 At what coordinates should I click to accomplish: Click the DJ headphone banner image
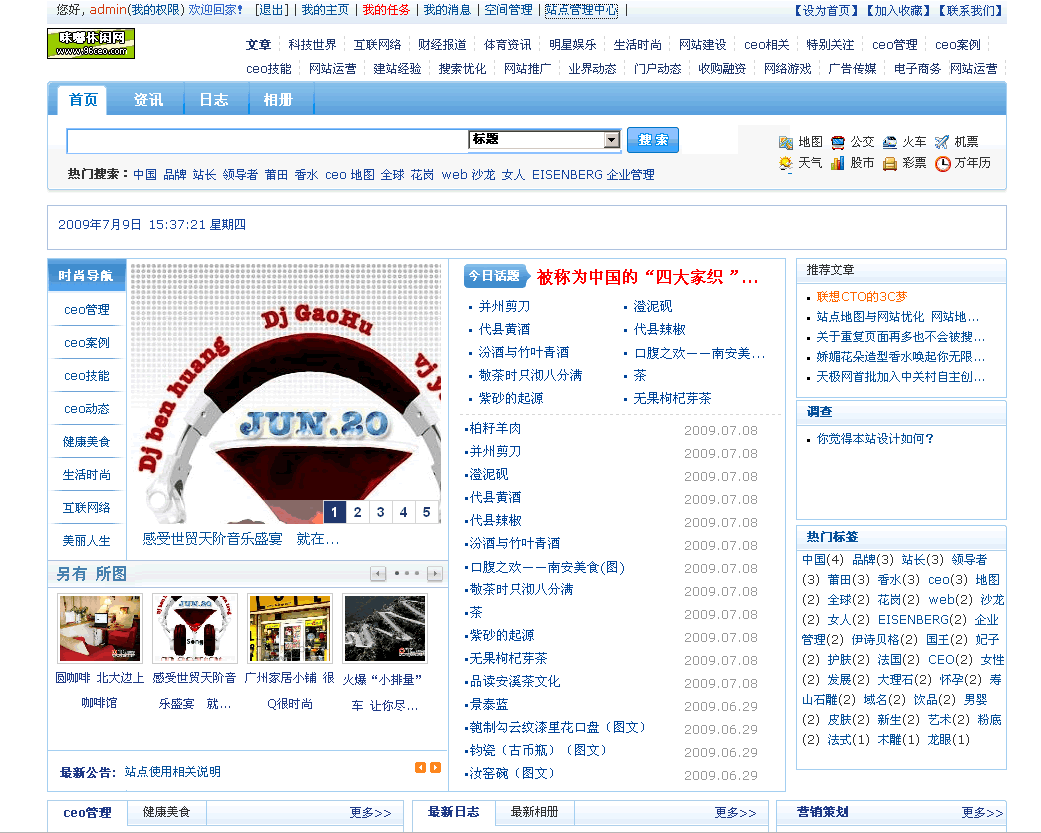285,394
